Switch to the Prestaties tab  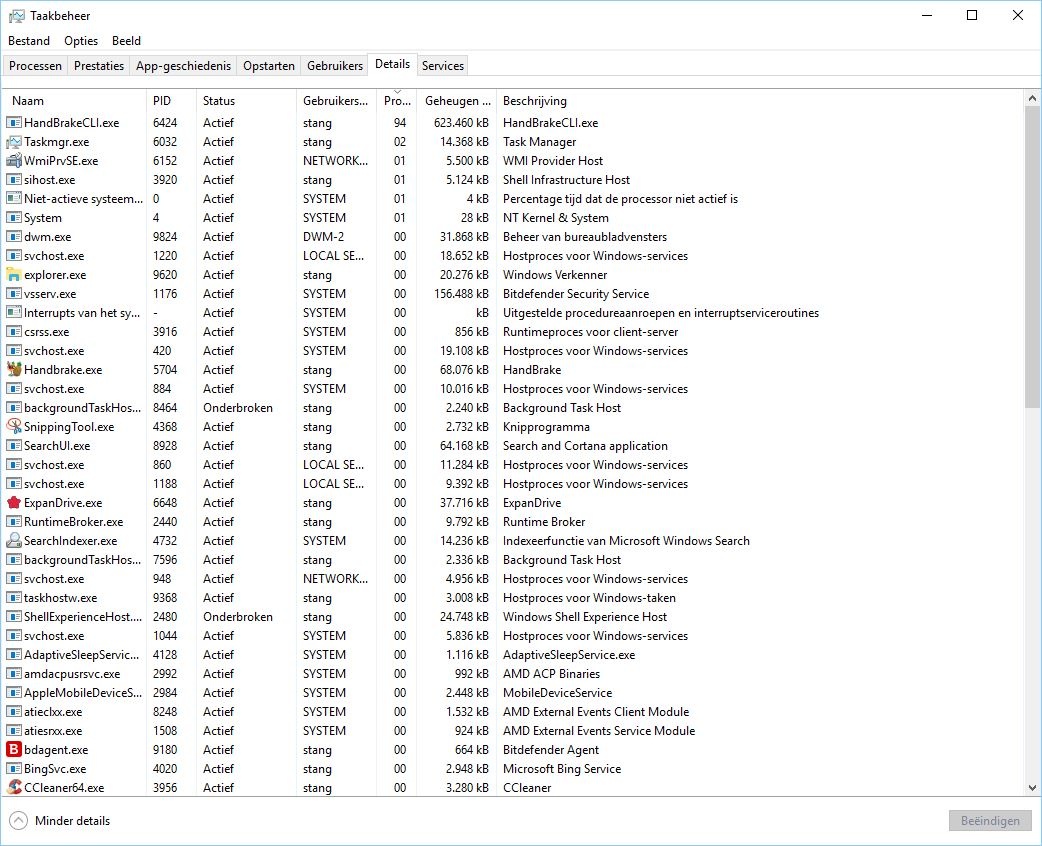click(99, 66)
